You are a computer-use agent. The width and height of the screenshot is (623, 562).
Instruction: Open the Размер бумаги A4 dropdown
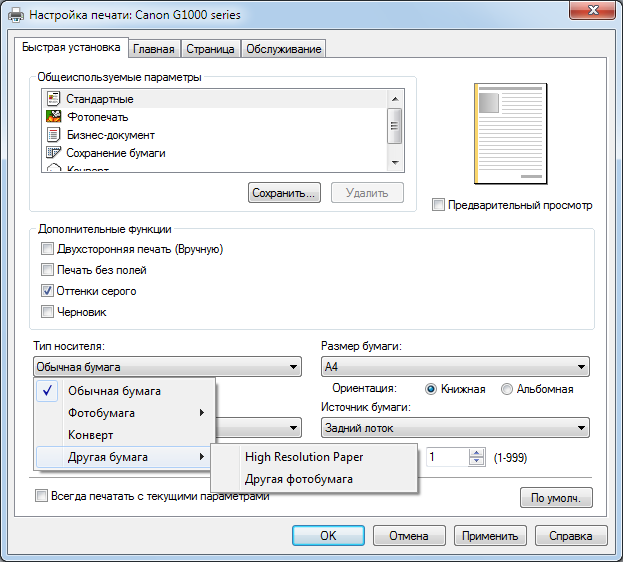coord(455,366)
